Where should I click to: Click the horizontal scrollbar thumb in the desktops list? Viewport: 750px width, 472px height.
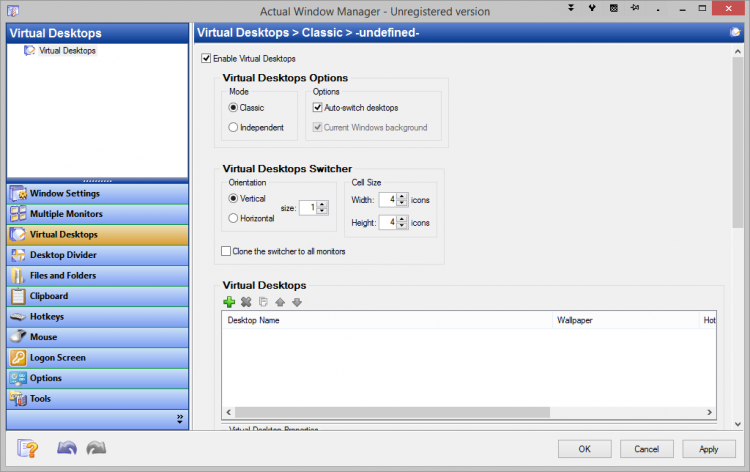(392, 412)
